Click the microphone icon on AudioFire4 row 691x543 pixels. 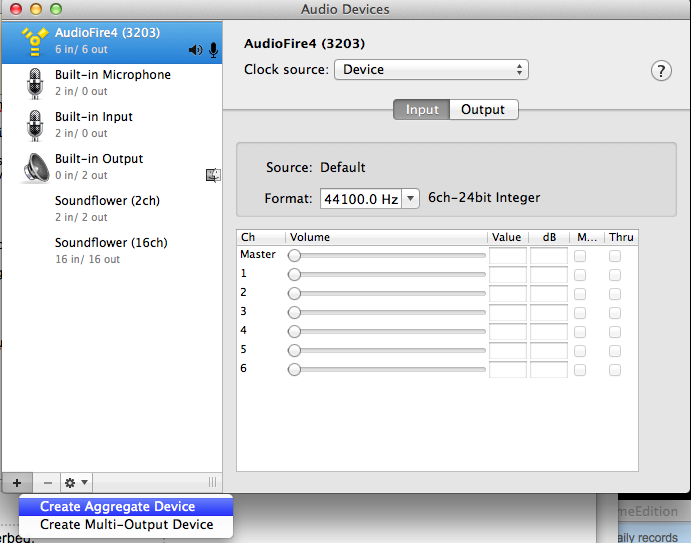click(x=214, y=50)
